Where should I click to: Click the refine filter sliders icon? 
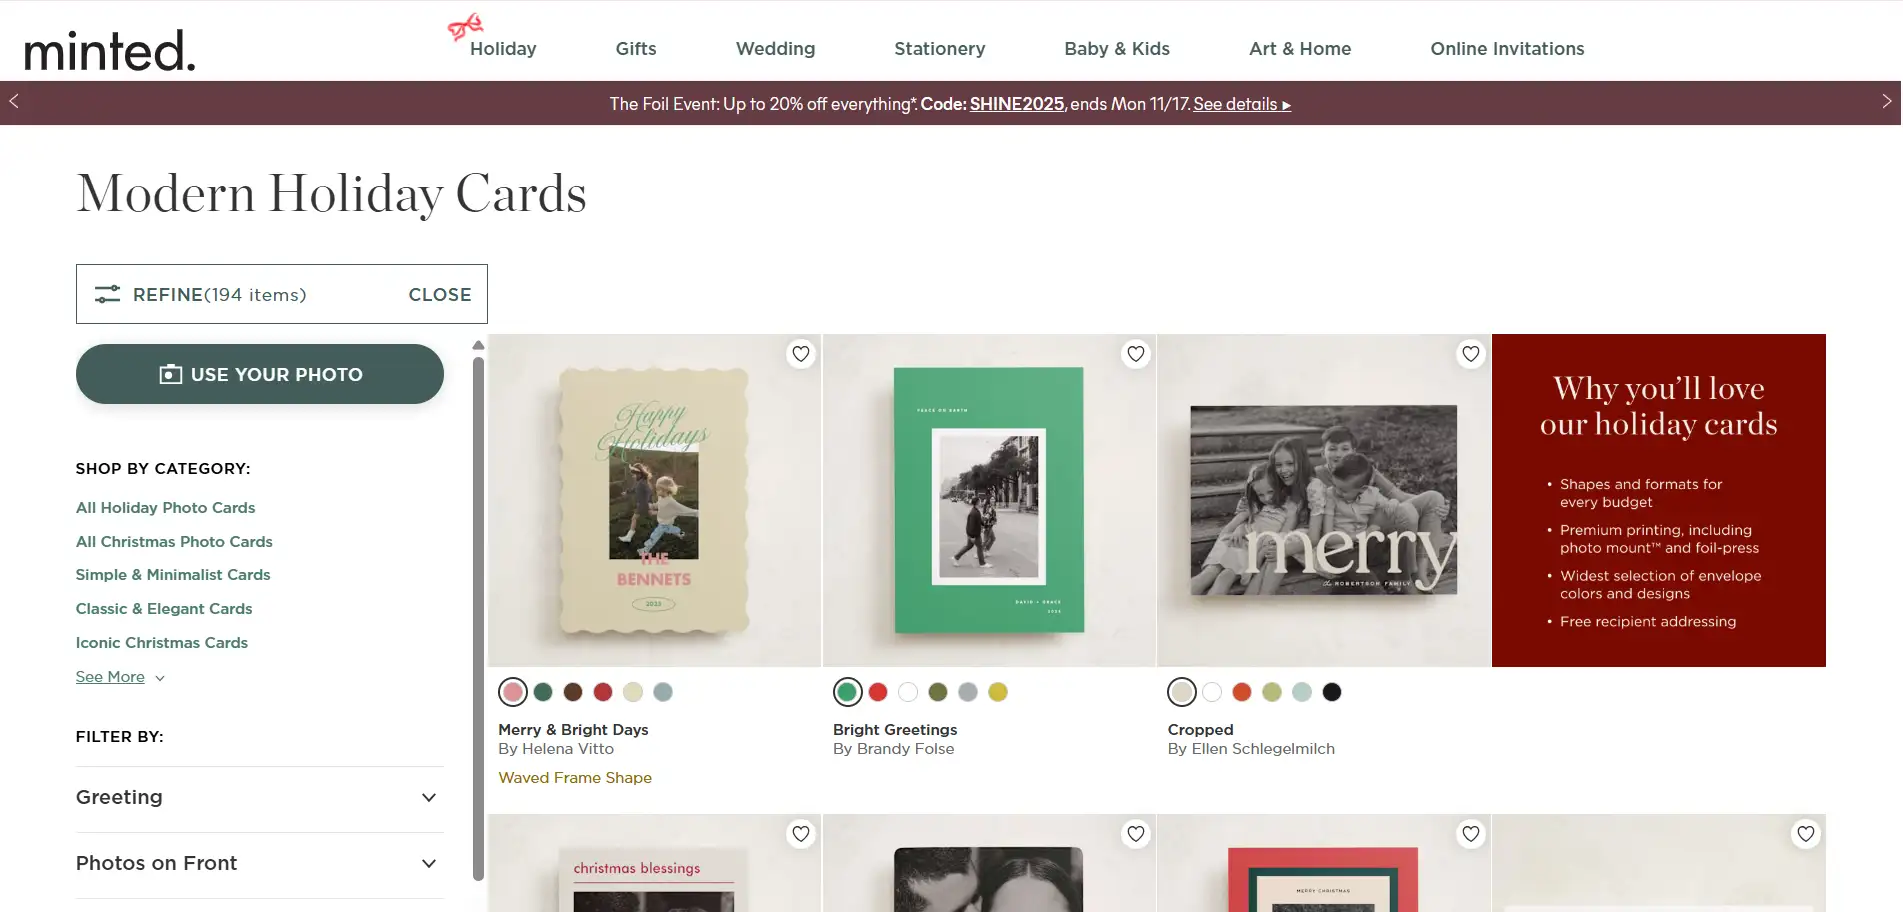click(107, 294)
